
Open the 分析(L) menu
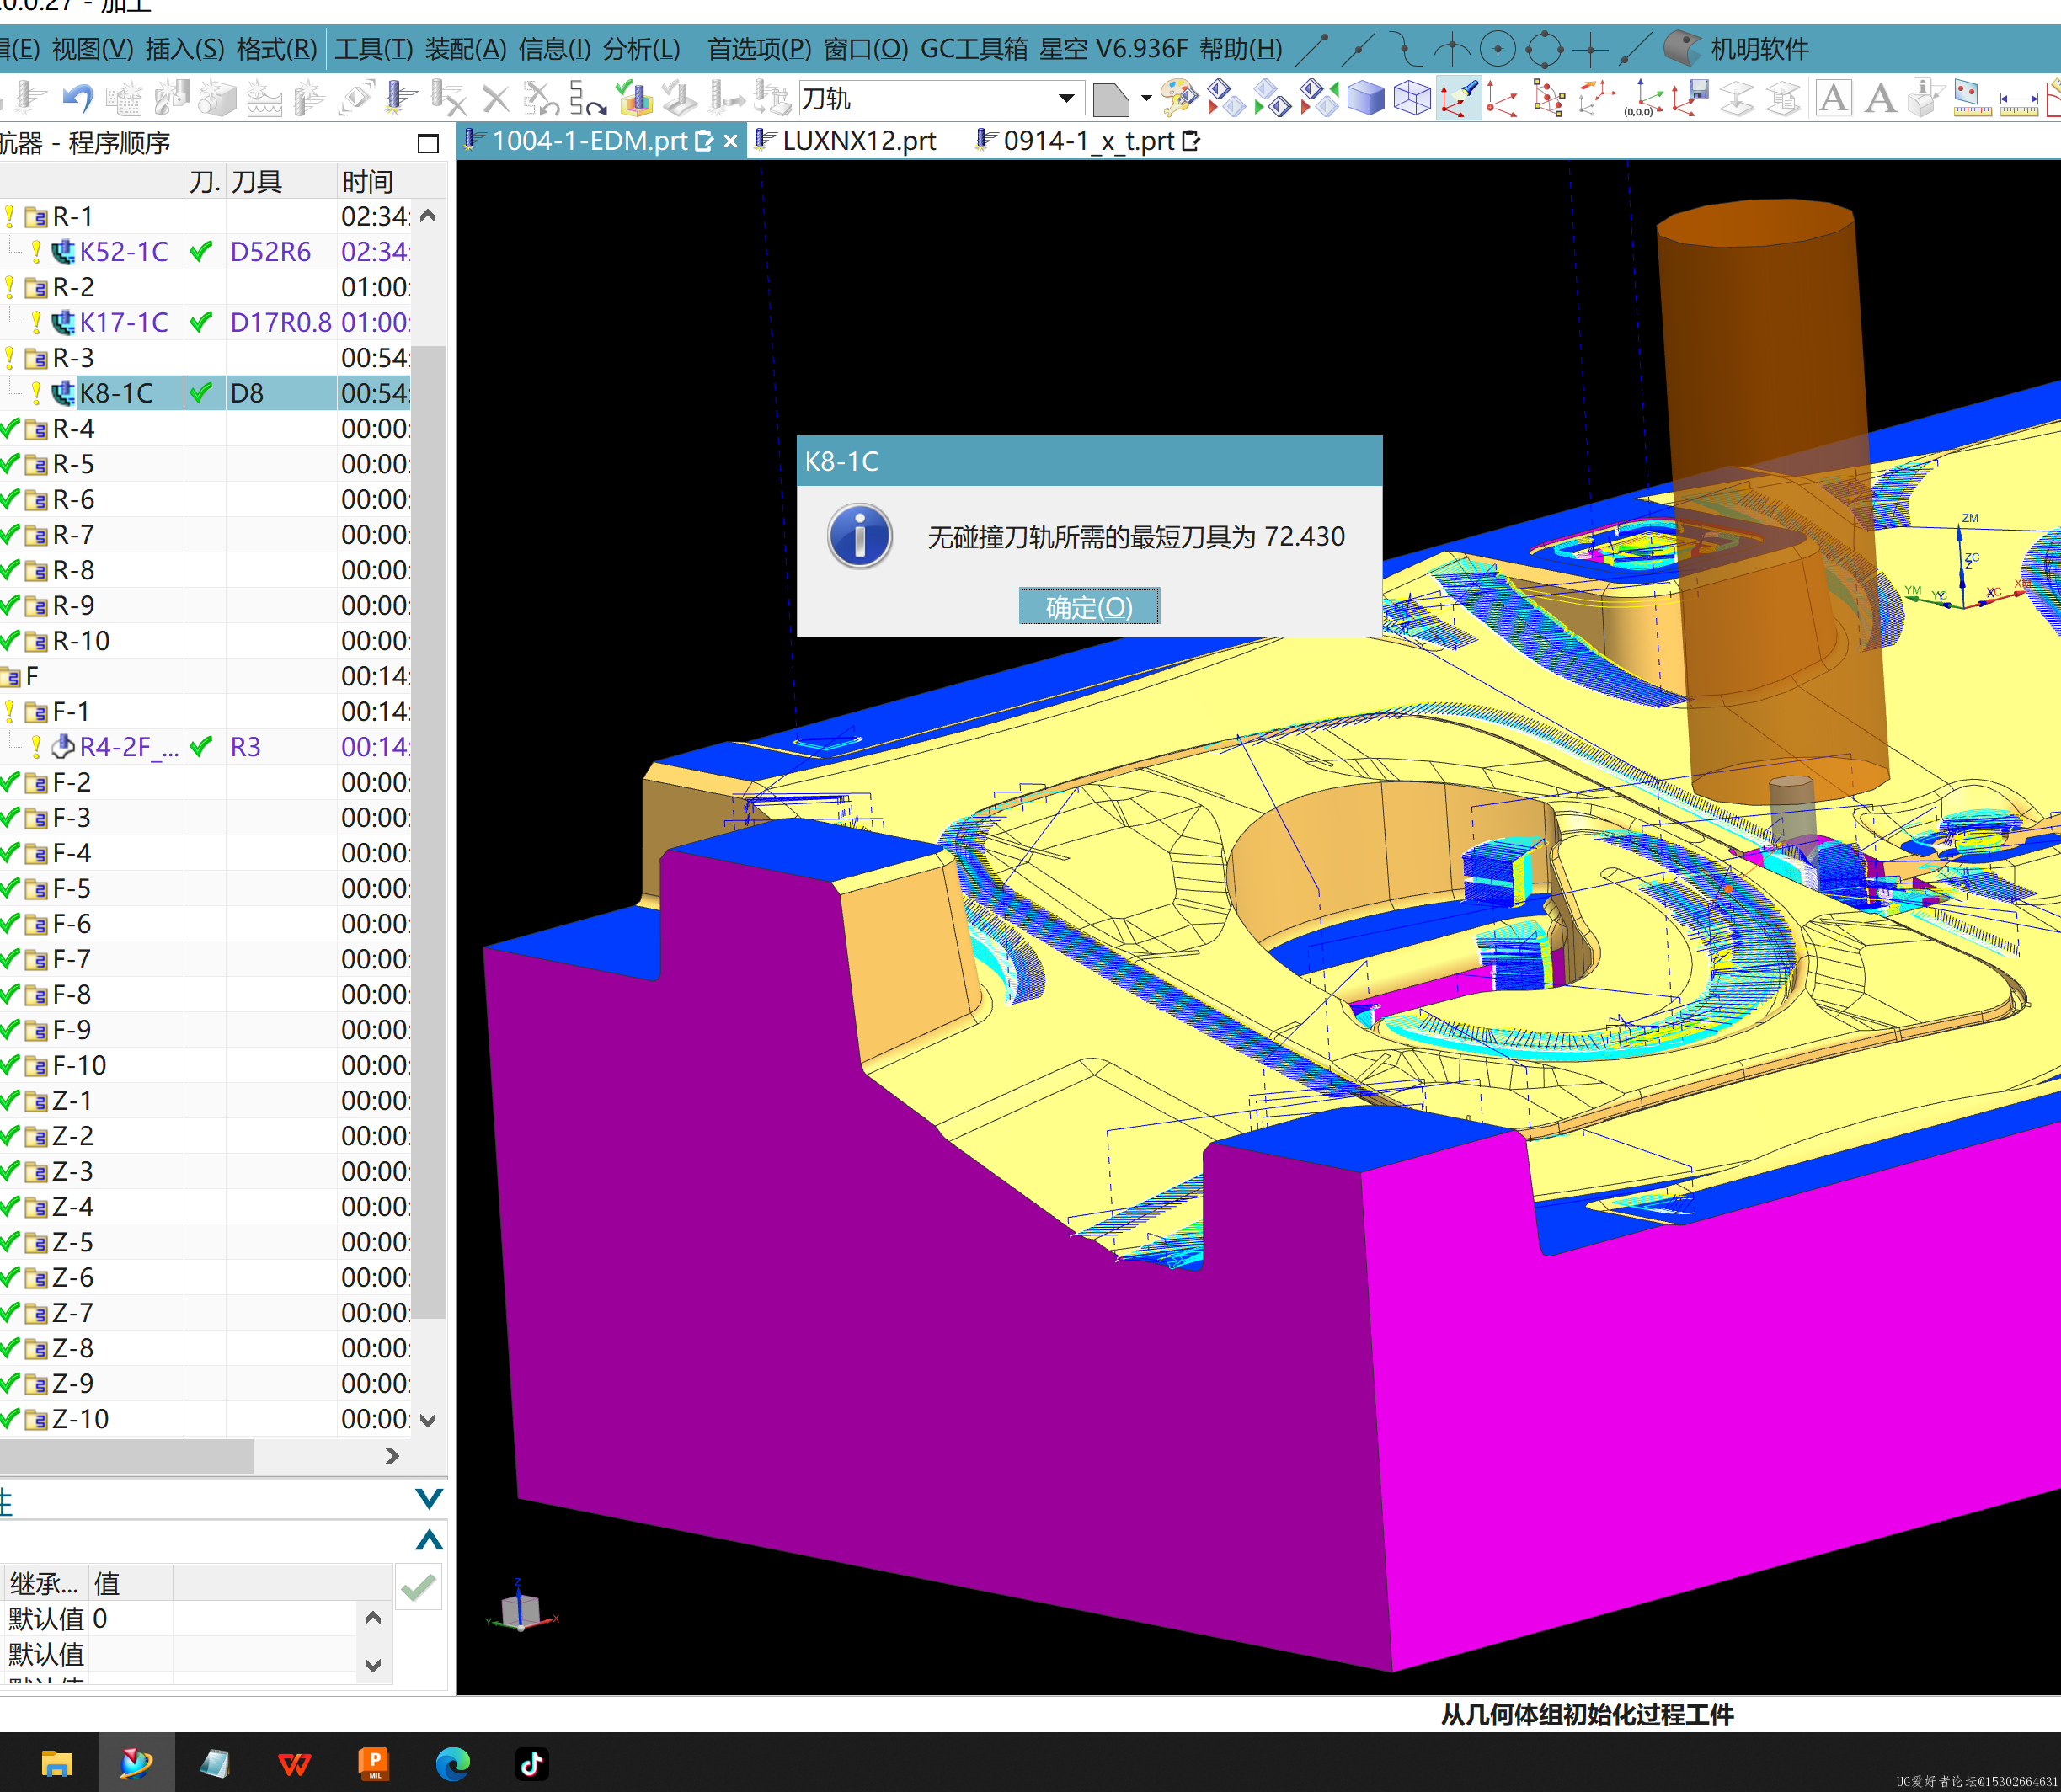click(641, 48)
